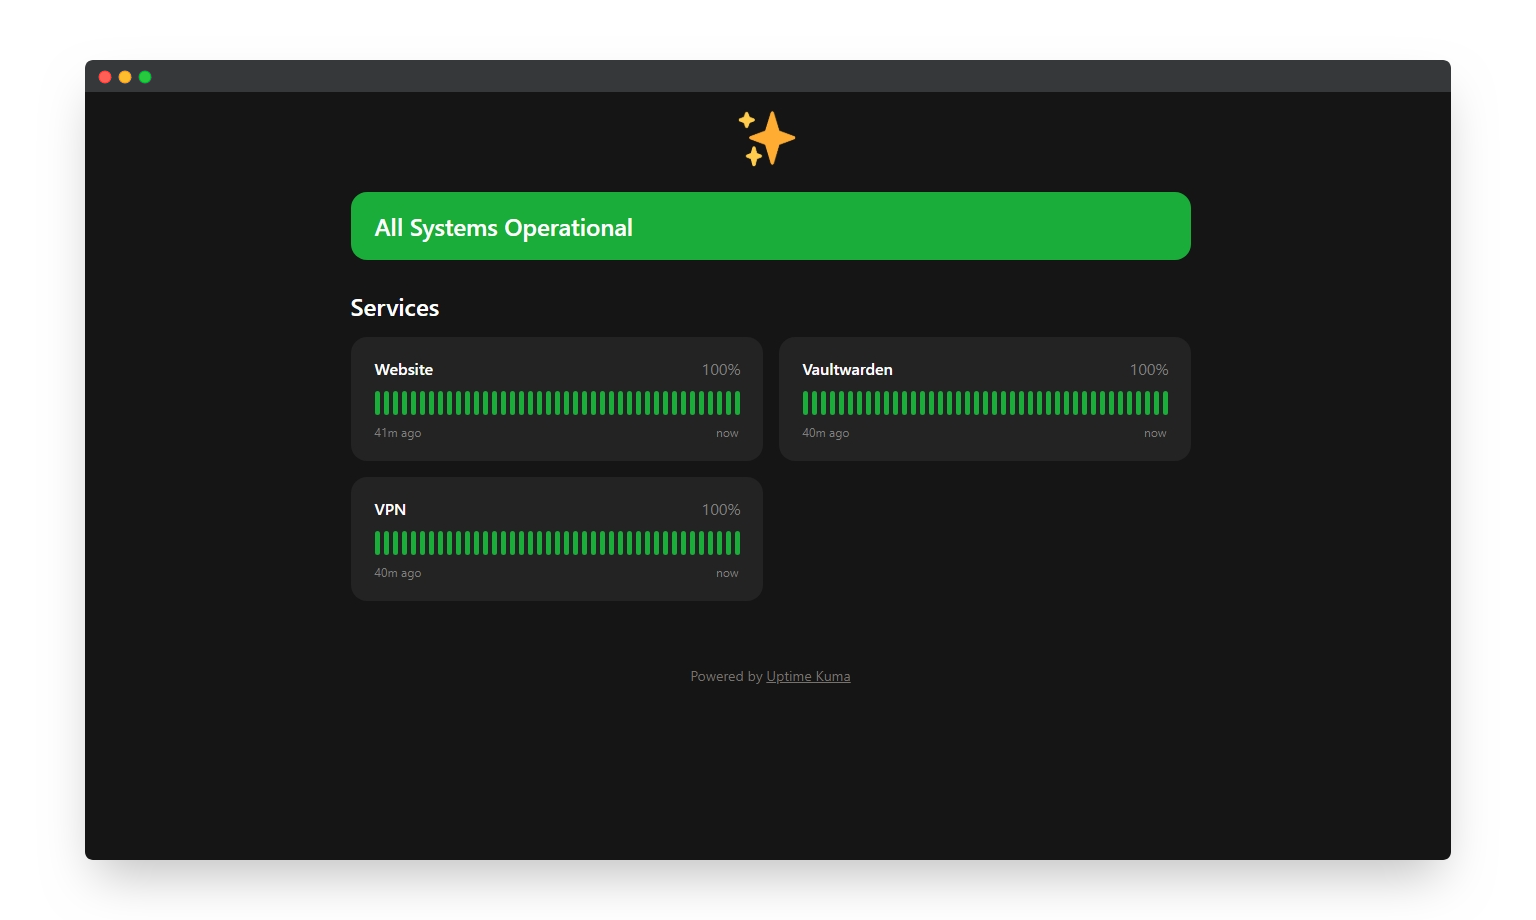Click the Website 100% uptime badge
Image resolution: width=1536 pixels, height=920 pixels.
[x=720, y=370]
